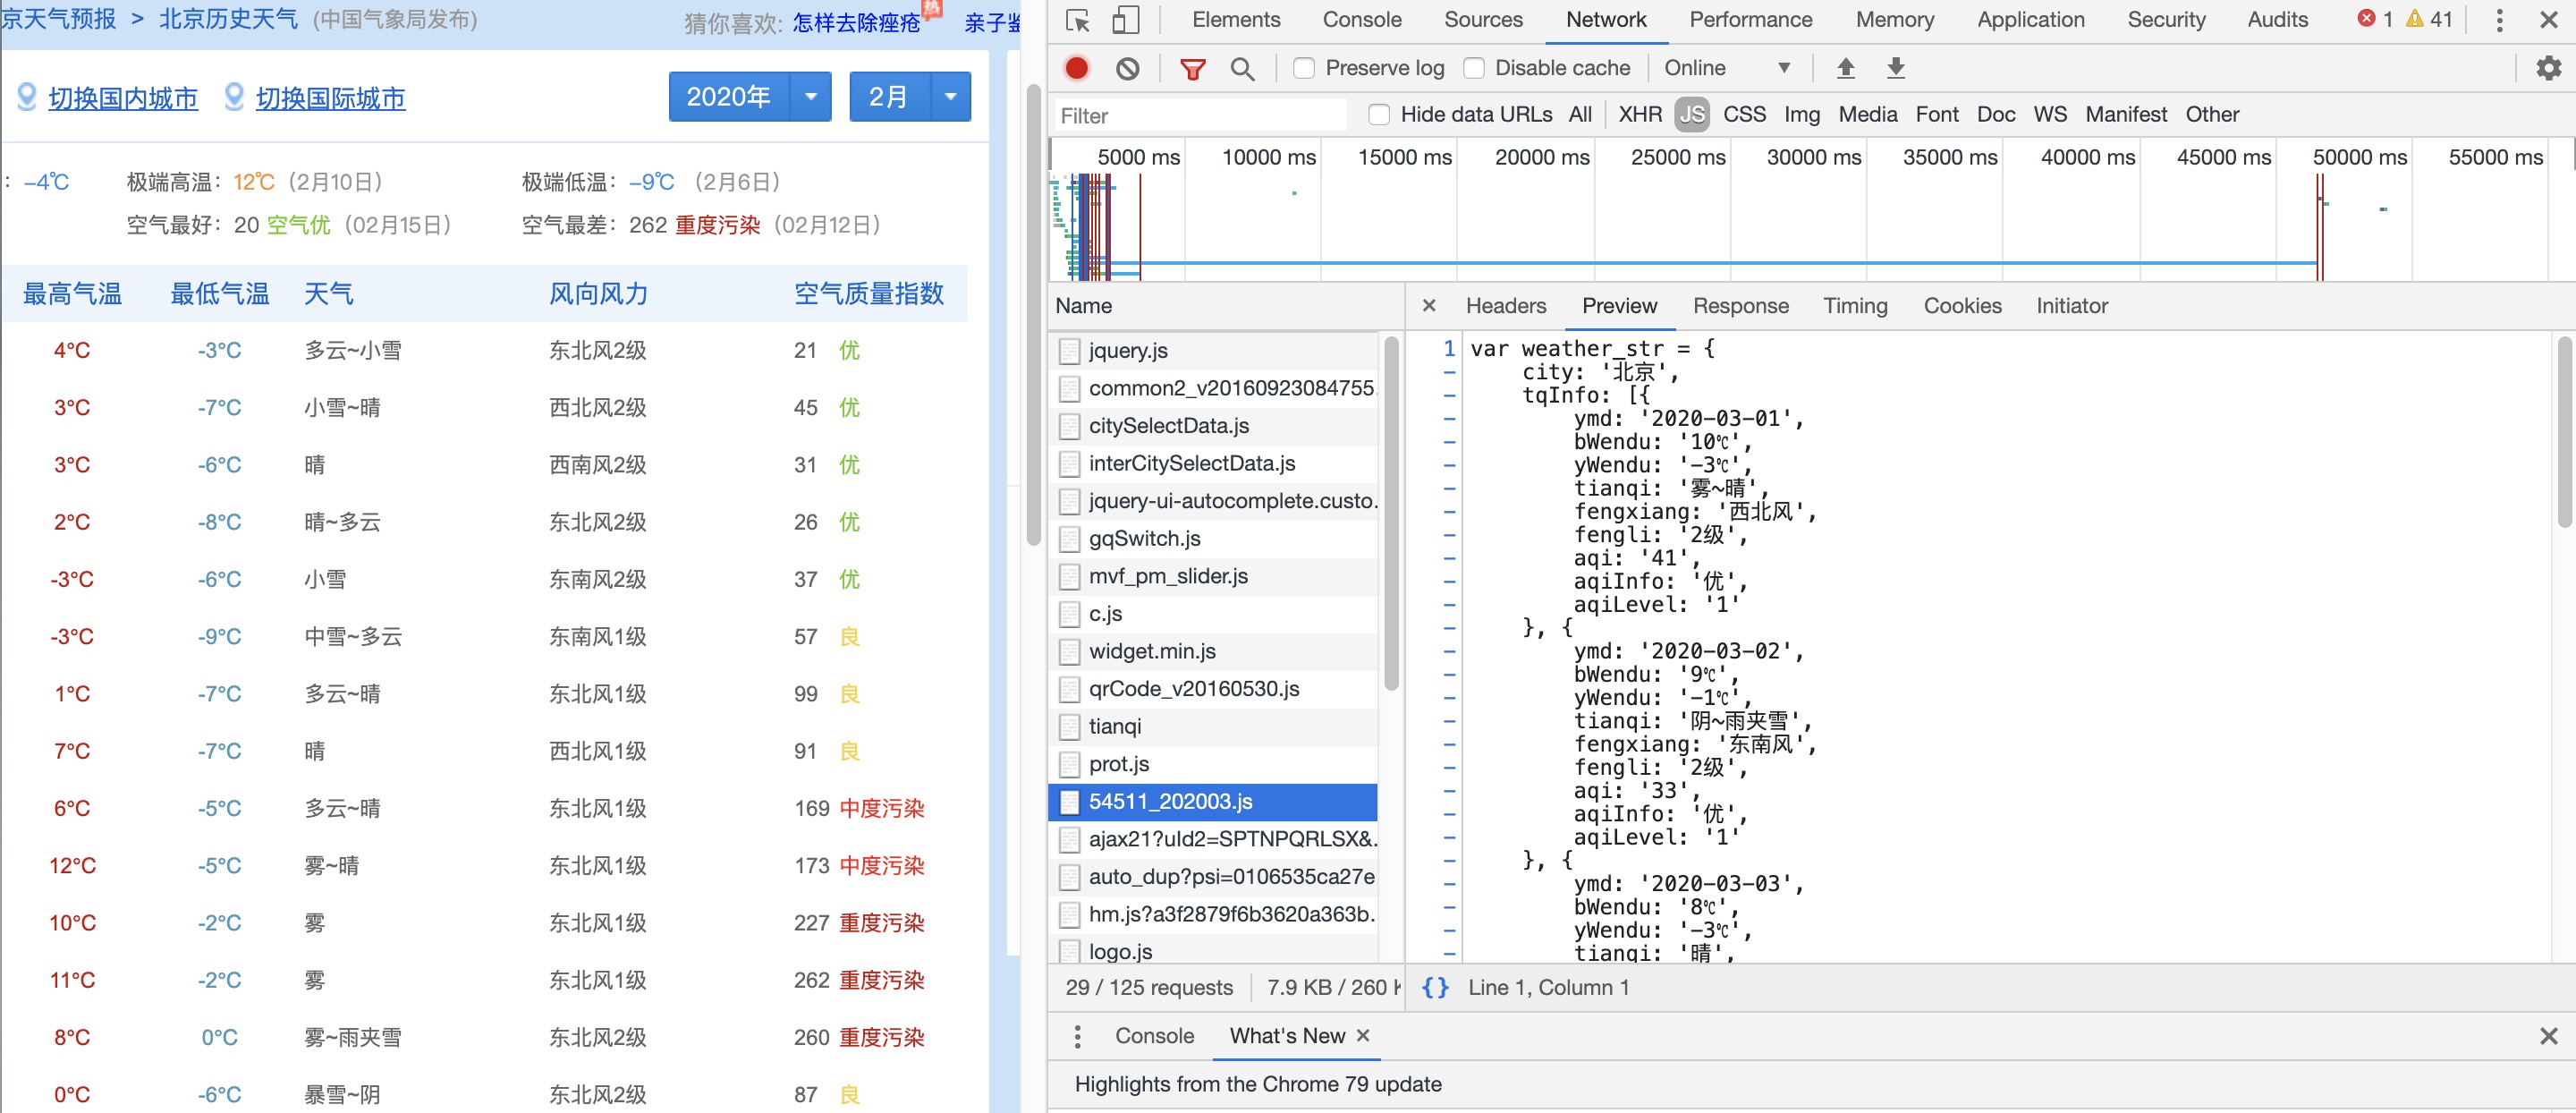Click the file icon beside tianqi
The width and height of the screenshot is (2576, 1113).
tap(1069, 726)
